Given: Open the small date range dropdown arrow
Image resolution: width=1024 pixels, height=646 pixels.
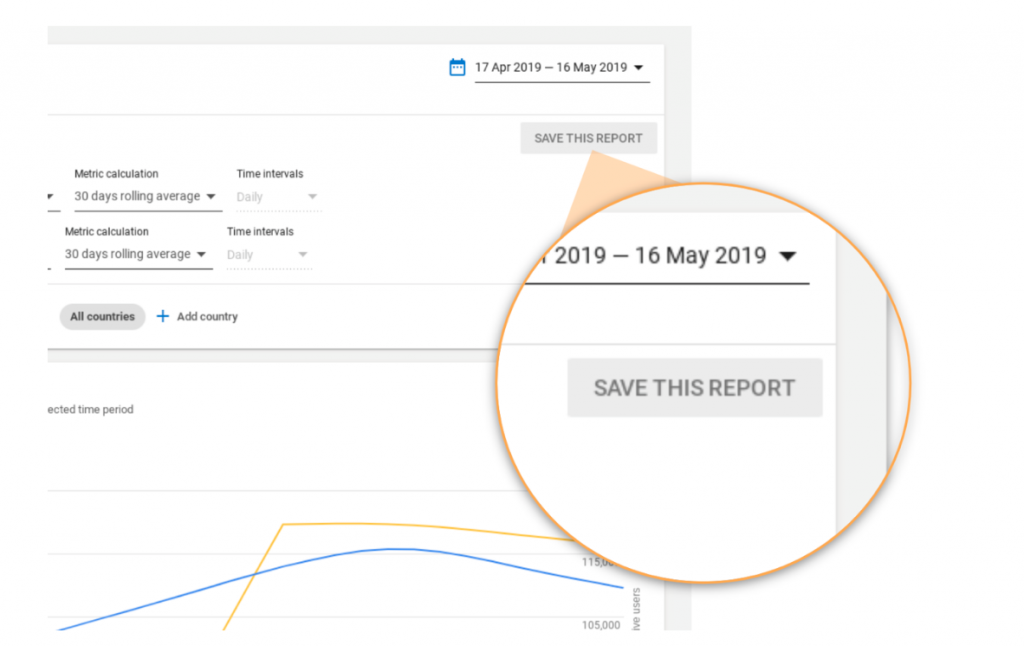Looking at the screenshot, I should (639, 68).
